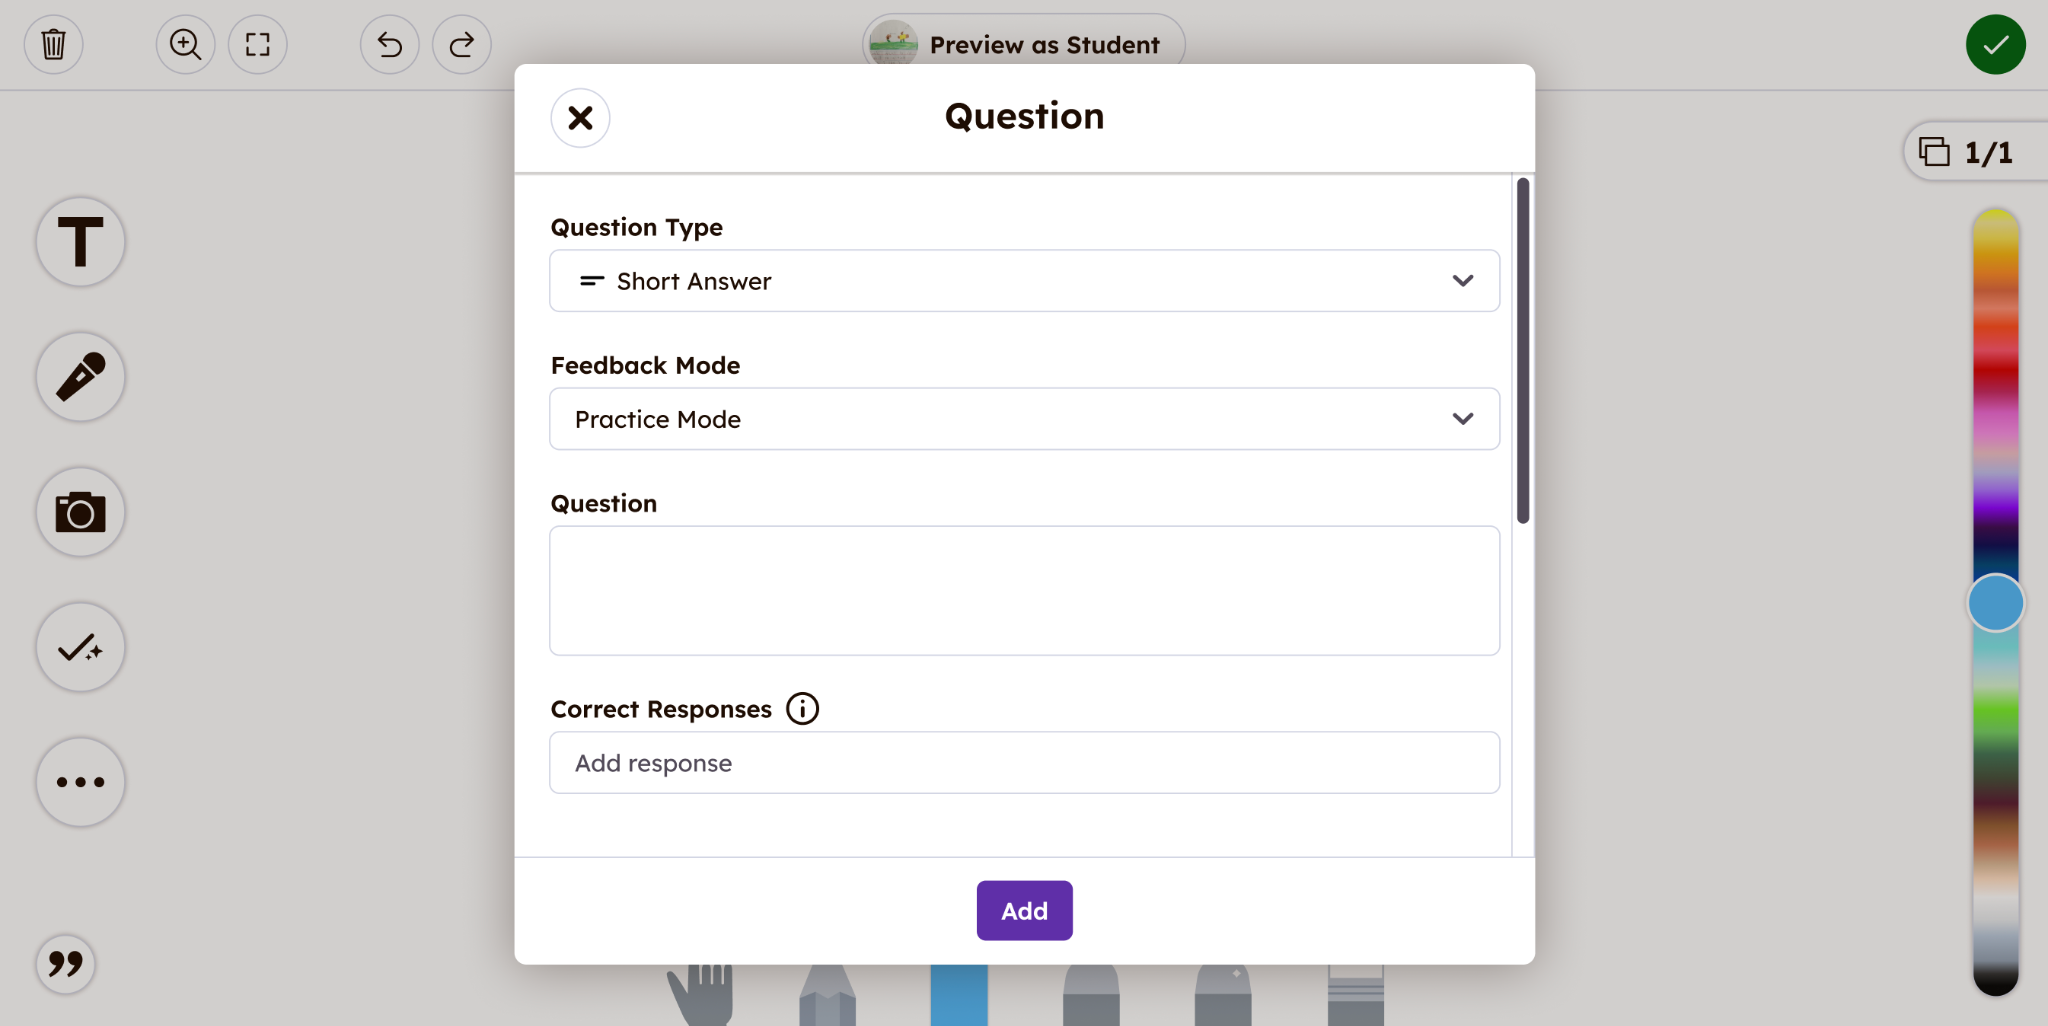
Task: Click the zoom magnifier icon
Action: (x=185, y=44)
